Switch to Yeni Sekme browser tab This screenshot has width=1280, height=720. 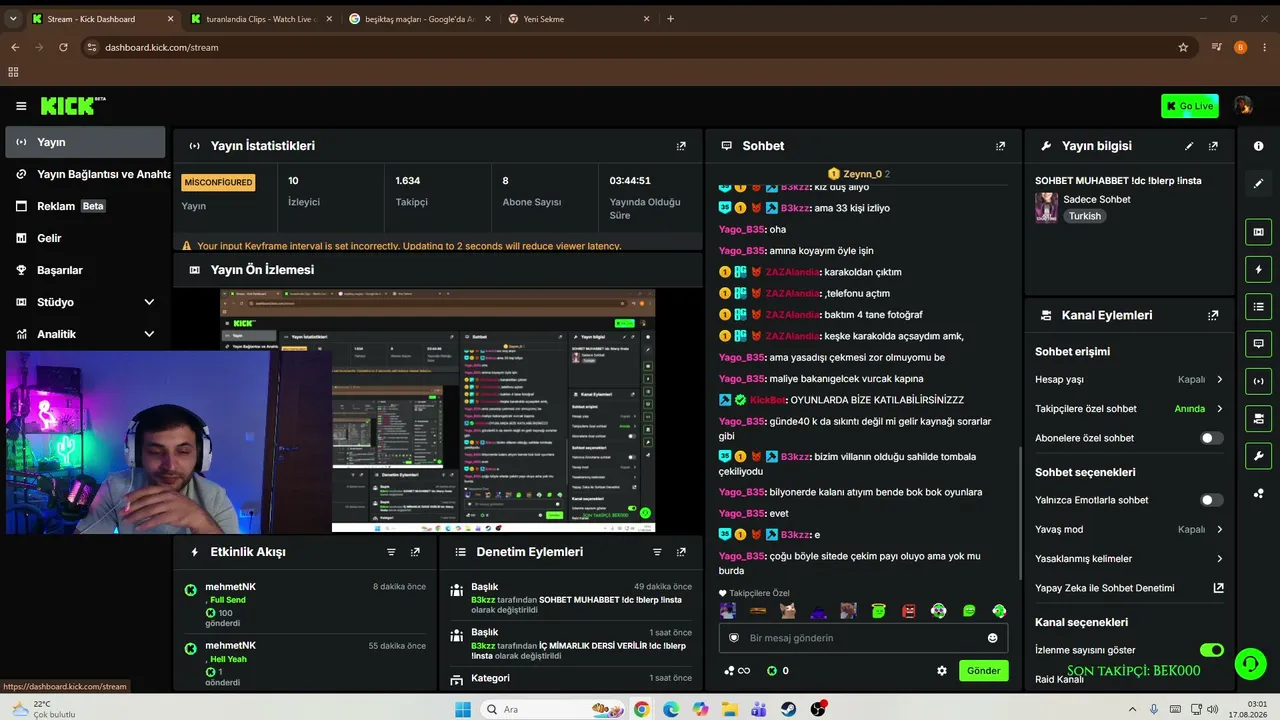(x=578, y=19)
